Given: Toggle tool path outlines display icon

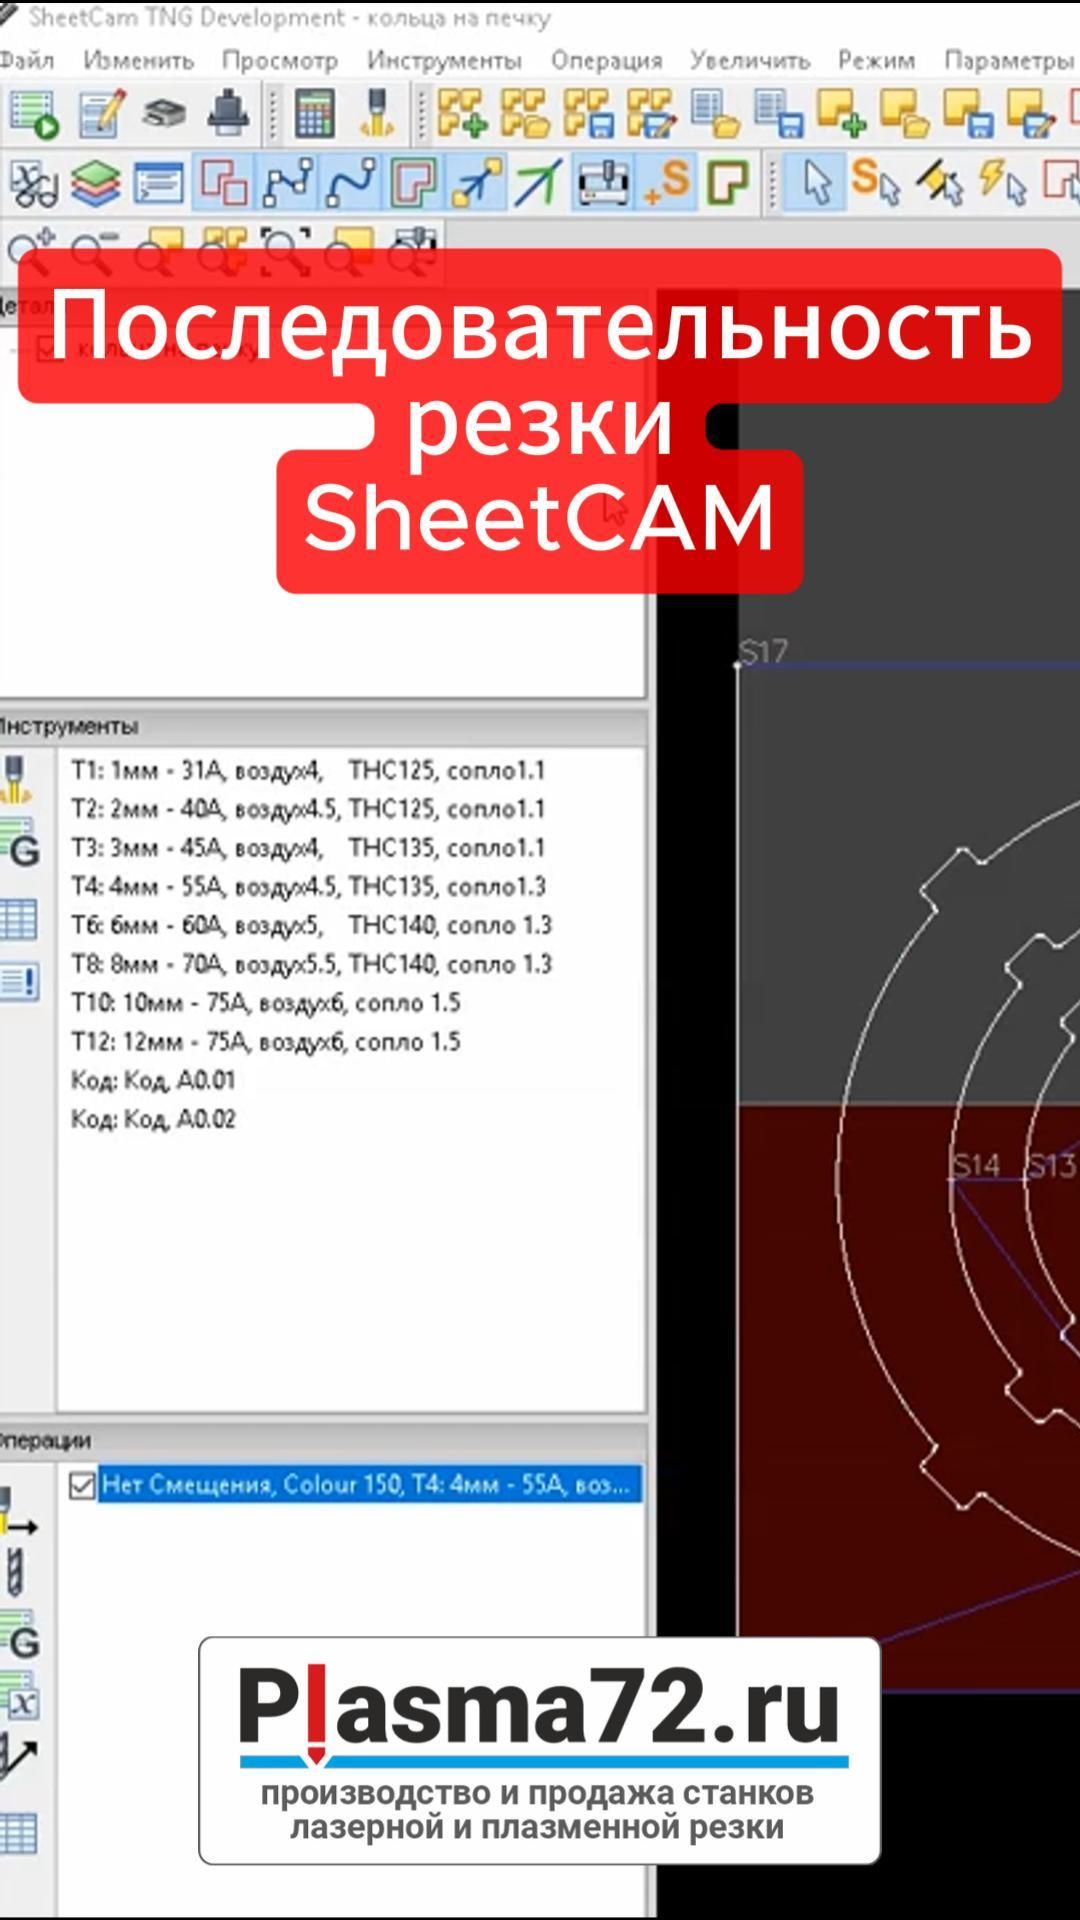Looking at the screenshot, I should (x=414, y=183).
